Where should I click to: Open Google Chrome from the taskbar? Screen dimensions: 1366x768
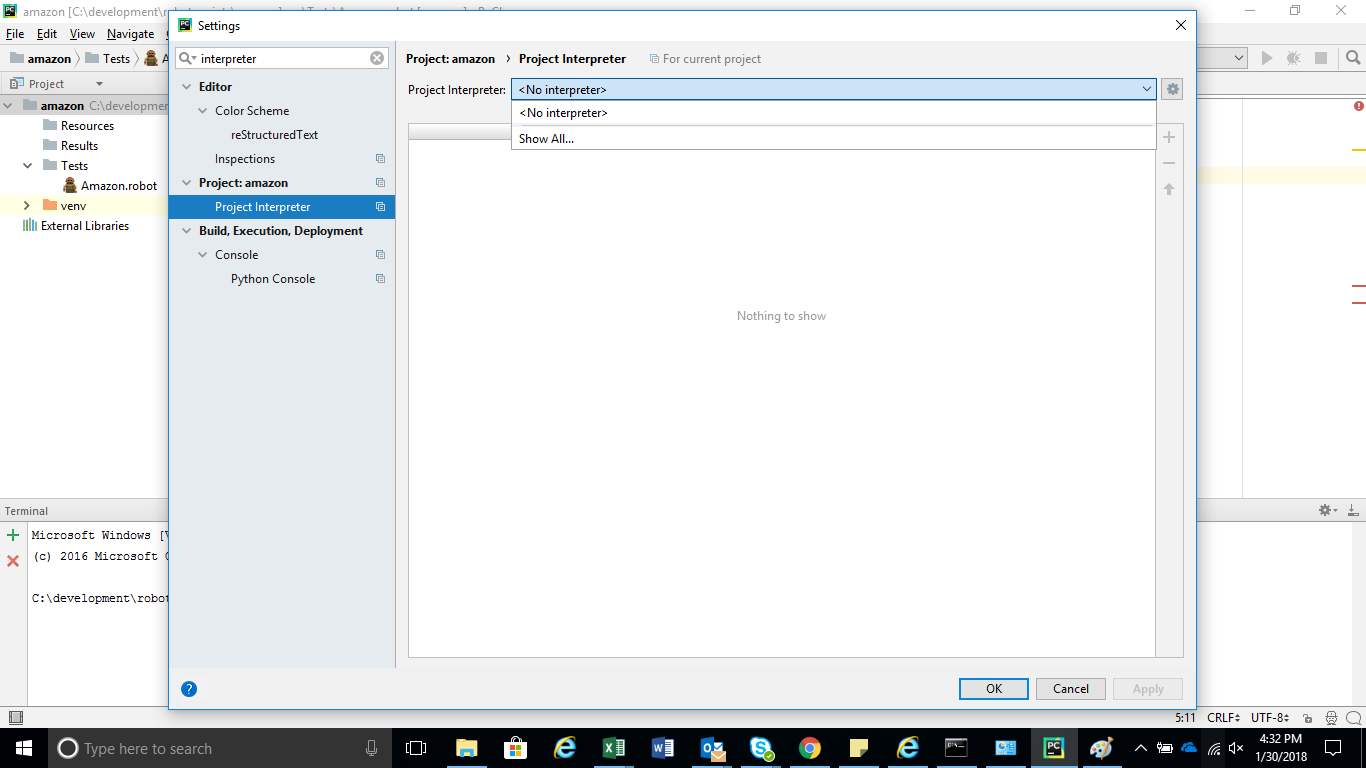(x=810, y=748)
